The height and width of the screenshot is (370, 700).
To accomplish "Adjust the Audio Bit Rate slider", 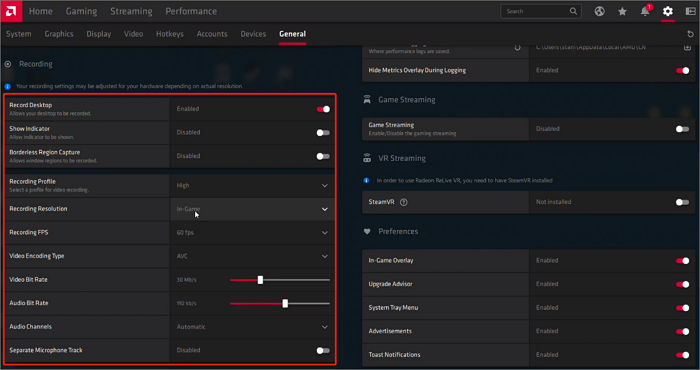I will tap(285, 304).
